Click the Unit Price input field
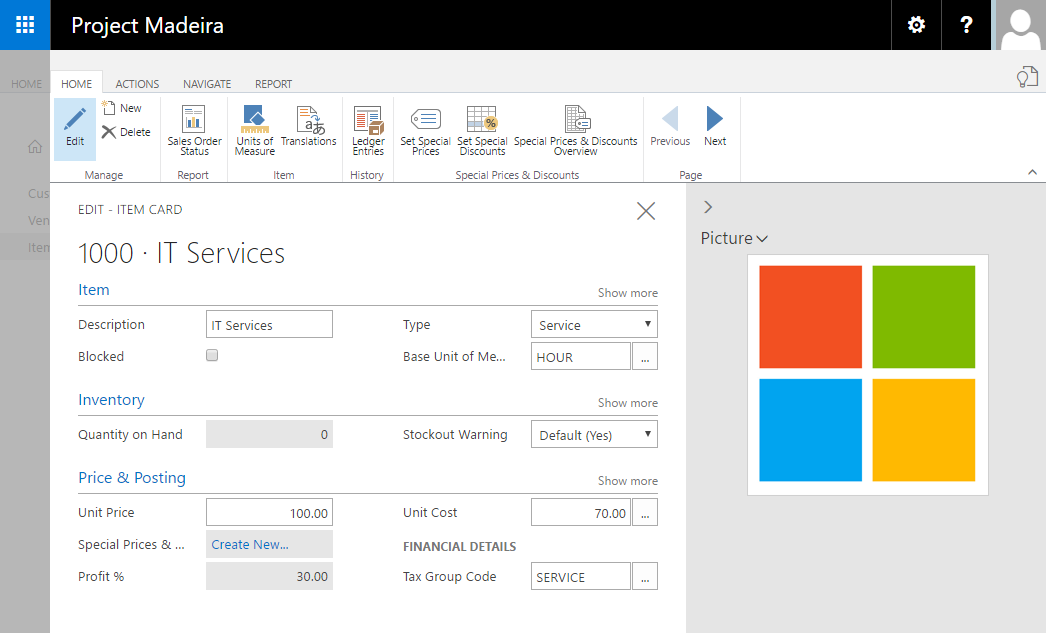Screen dimensions: 1046x633 [269, 513]
